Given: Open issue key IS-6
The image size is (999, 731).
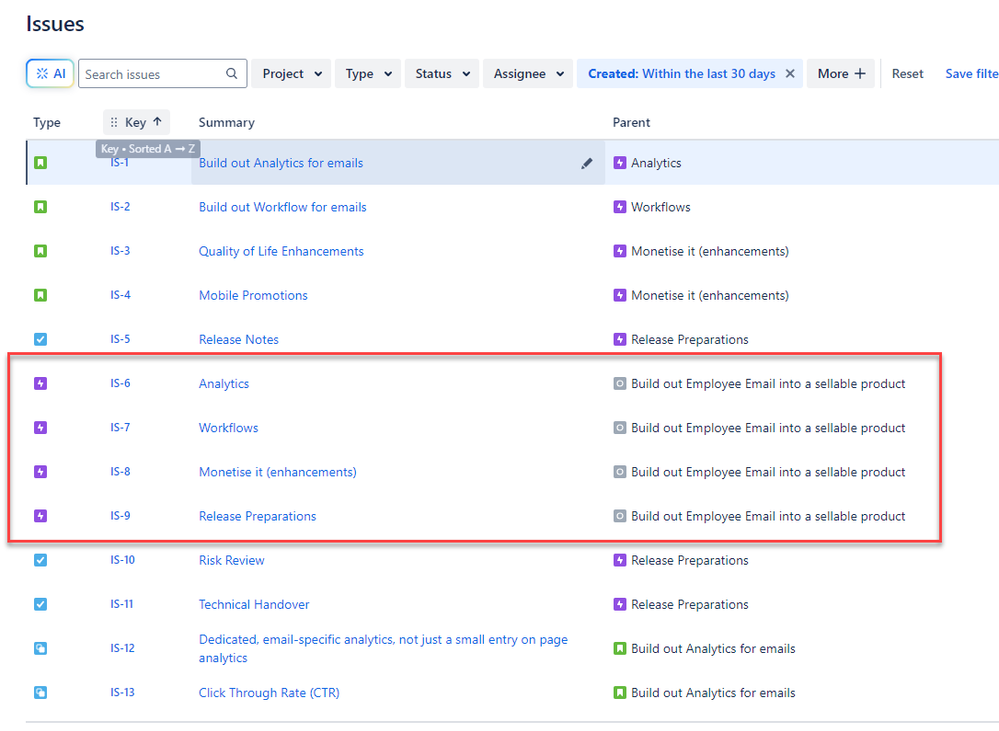Looking at the screenshot, I should pyautogui.click(x=120, y=383).
